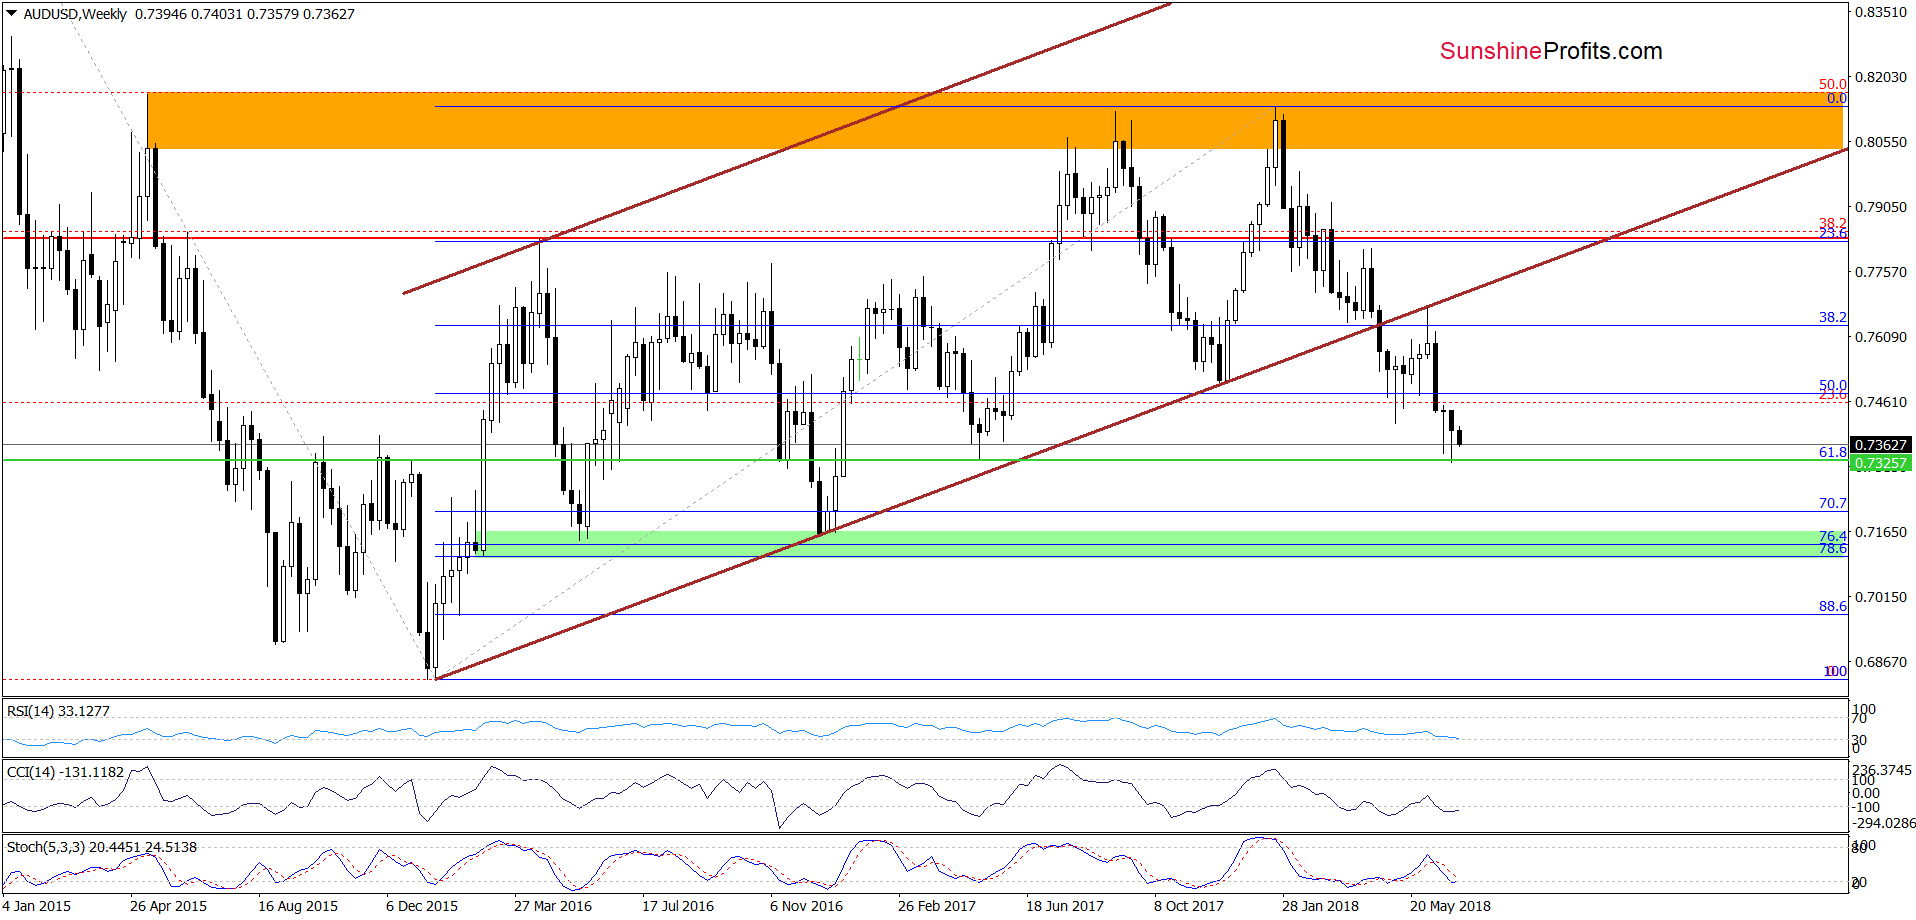The height and width of the screenshot is (920, 1916).
Task: Click the CCI scale value -294.0286
Action: click(x=1884, y=823)
